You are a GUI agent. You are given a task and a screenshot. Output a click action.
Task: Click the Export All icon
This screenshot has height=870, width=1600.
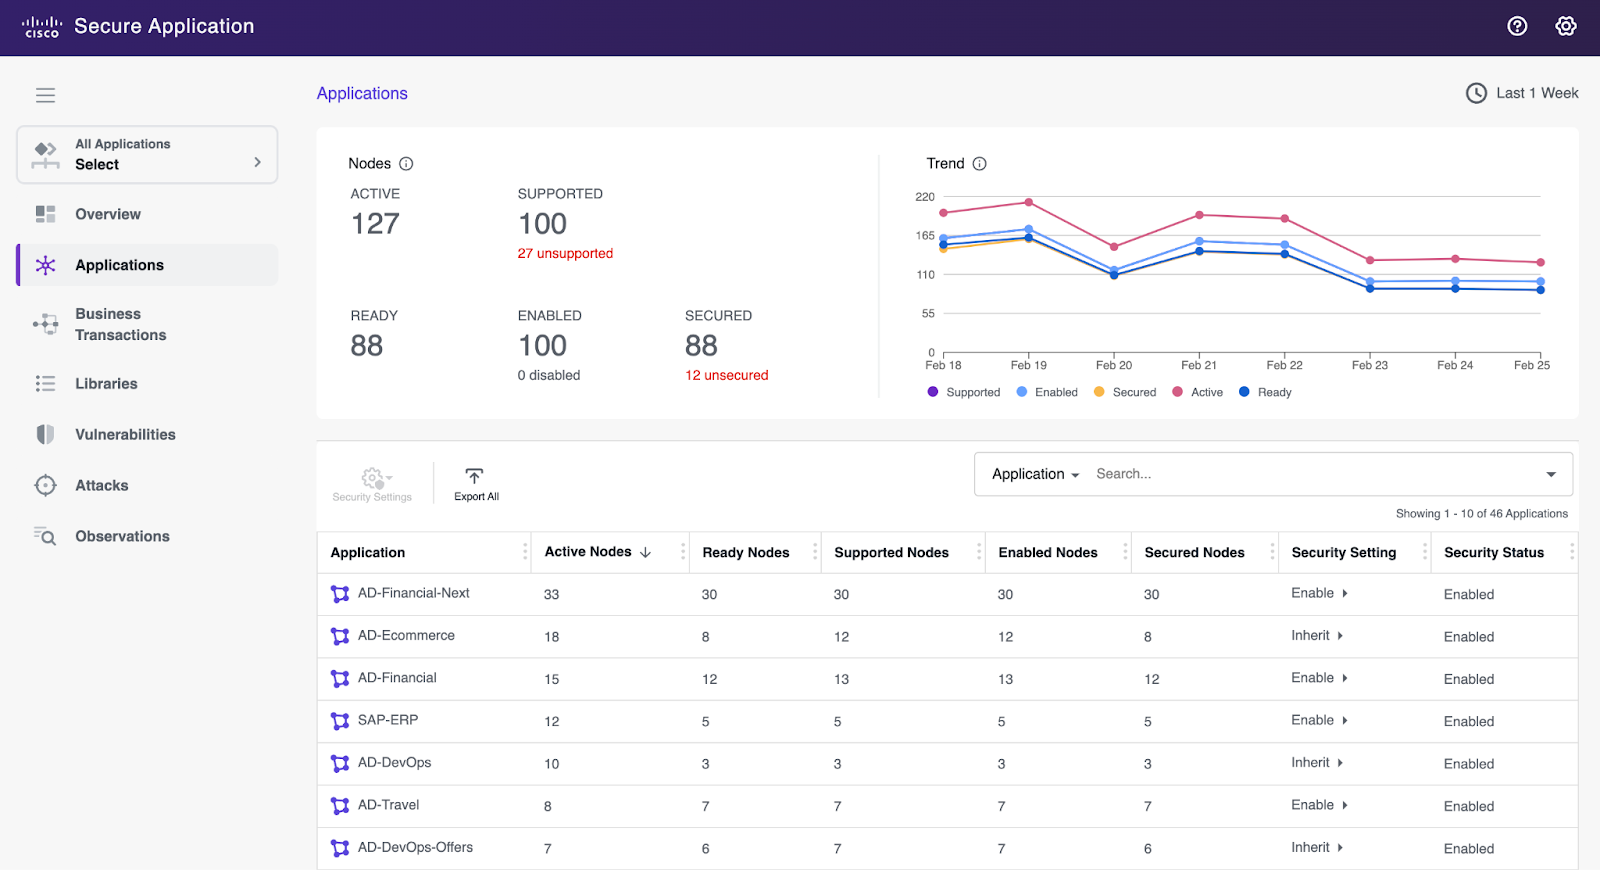pyautogui.click(x=475, y=477)
